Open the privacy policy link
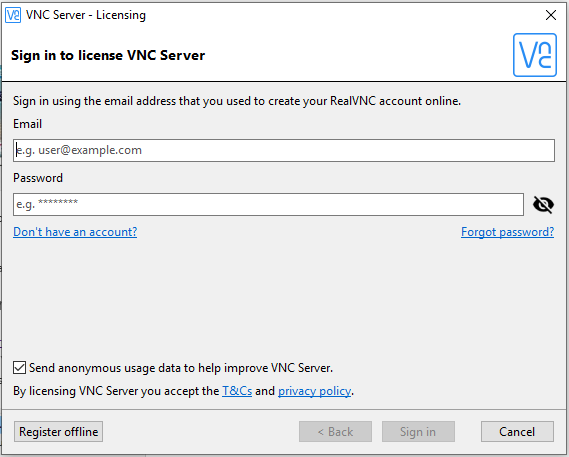Screen dimensions: 569x457 coord(315,391)
